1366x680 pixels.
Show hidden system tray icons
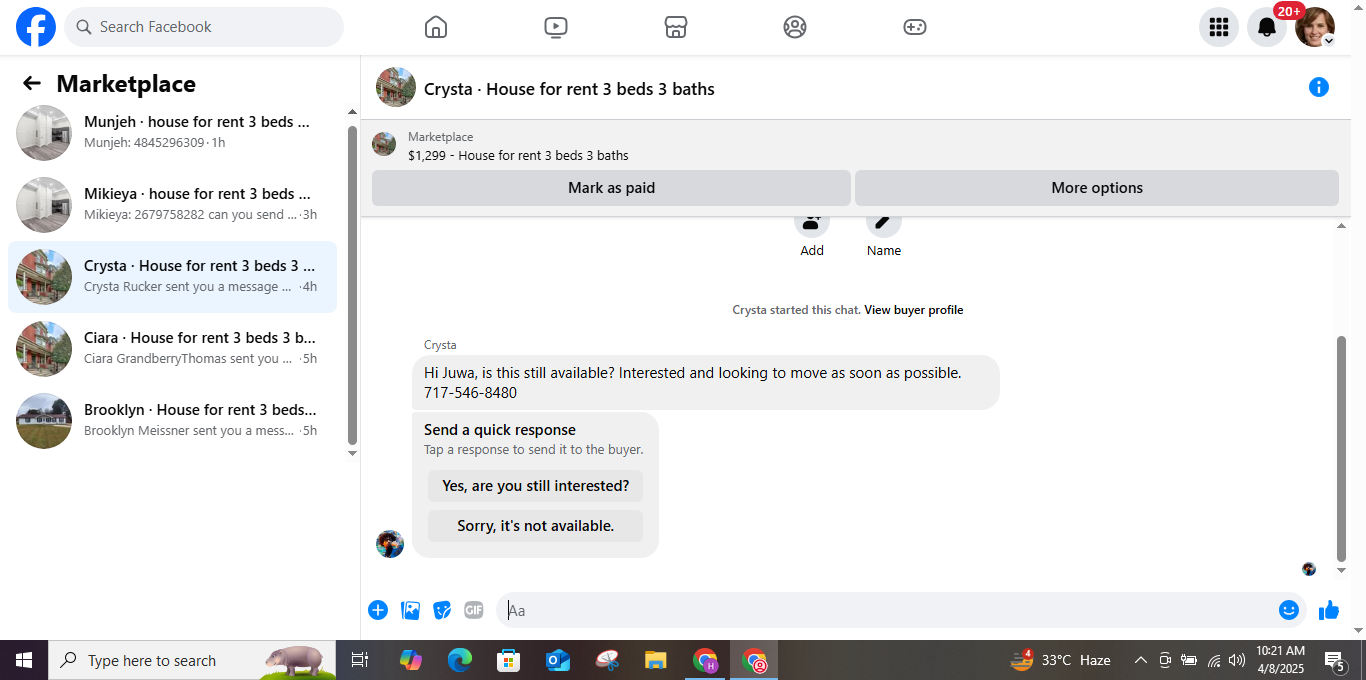click(x=1140, y=660)
